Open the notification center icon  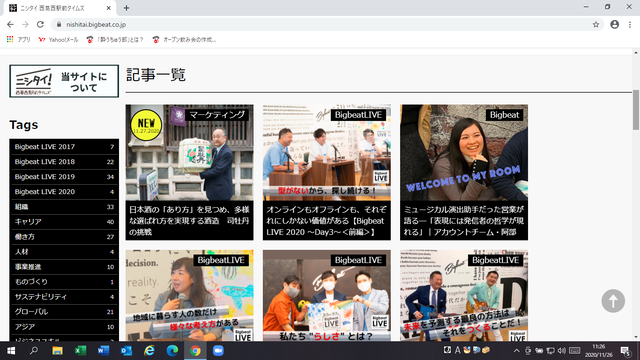click(x=626, y=351)
